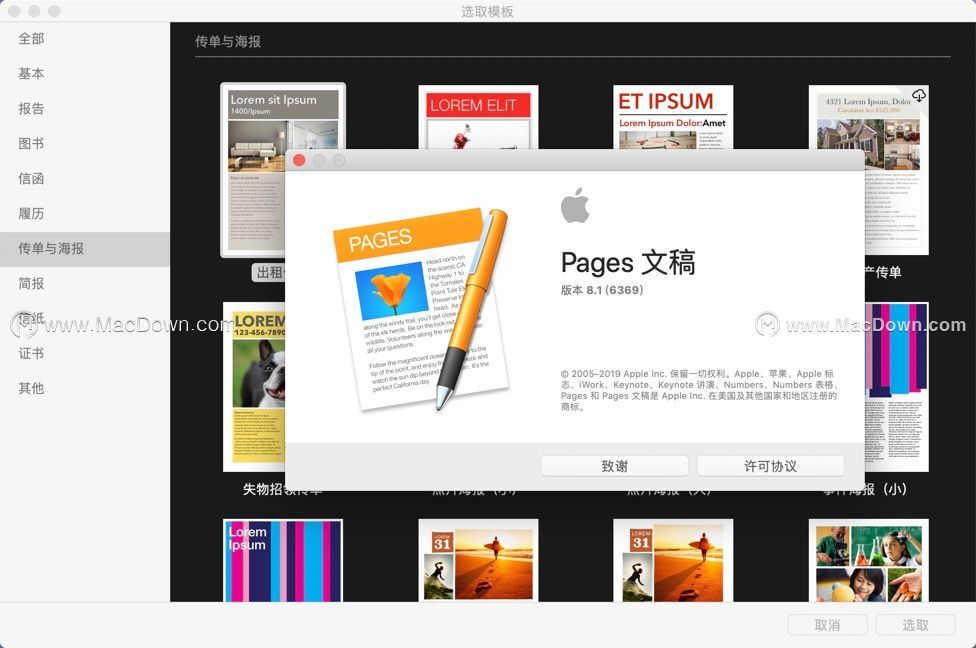Select the 全部 category in sidebar

(31, 39)
